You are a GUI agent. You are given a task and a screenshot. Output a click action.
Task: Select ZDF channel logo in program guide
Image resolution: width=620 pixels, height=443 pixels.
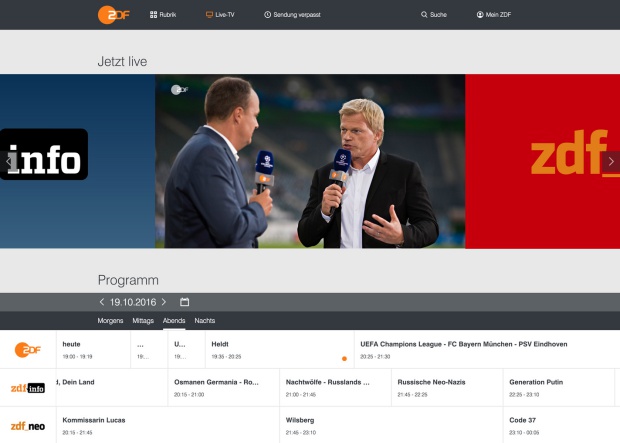(28, 350)
